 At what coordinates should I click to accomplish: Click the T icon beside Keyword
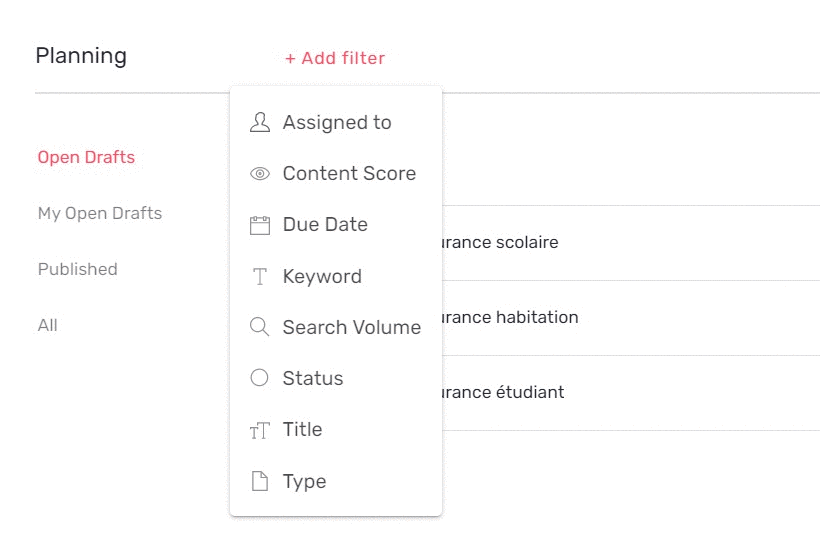pos(260,277)
